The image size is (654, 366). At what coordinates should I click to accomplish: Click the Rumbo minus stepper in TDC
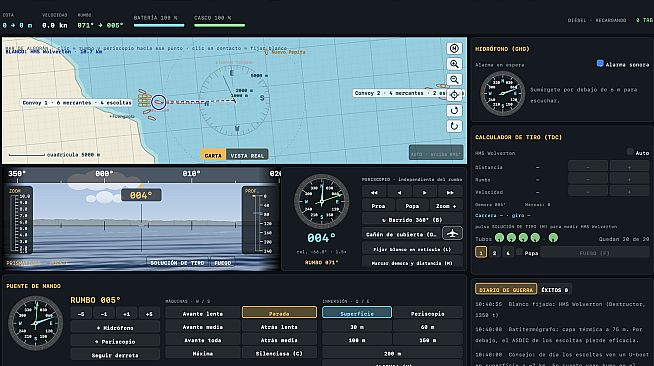pos(588,179)
